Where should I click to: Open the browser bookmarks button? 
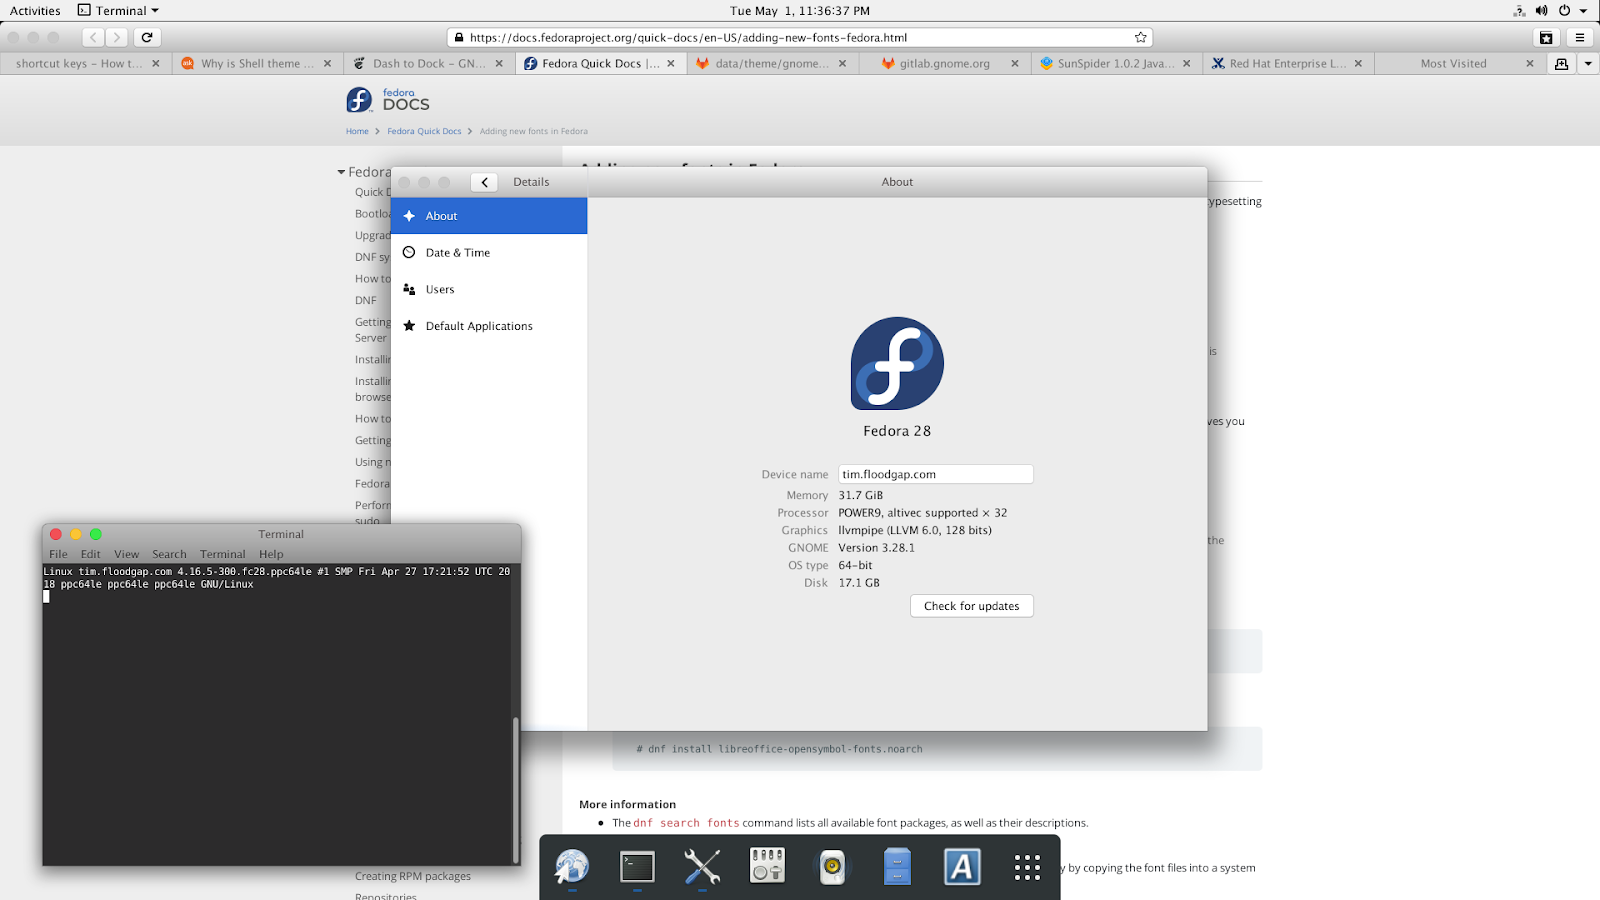pos(1546,37)
